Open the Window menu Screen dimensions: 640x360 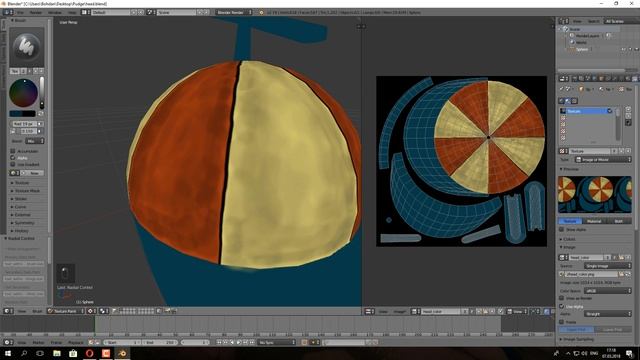(x=55, y=12)
